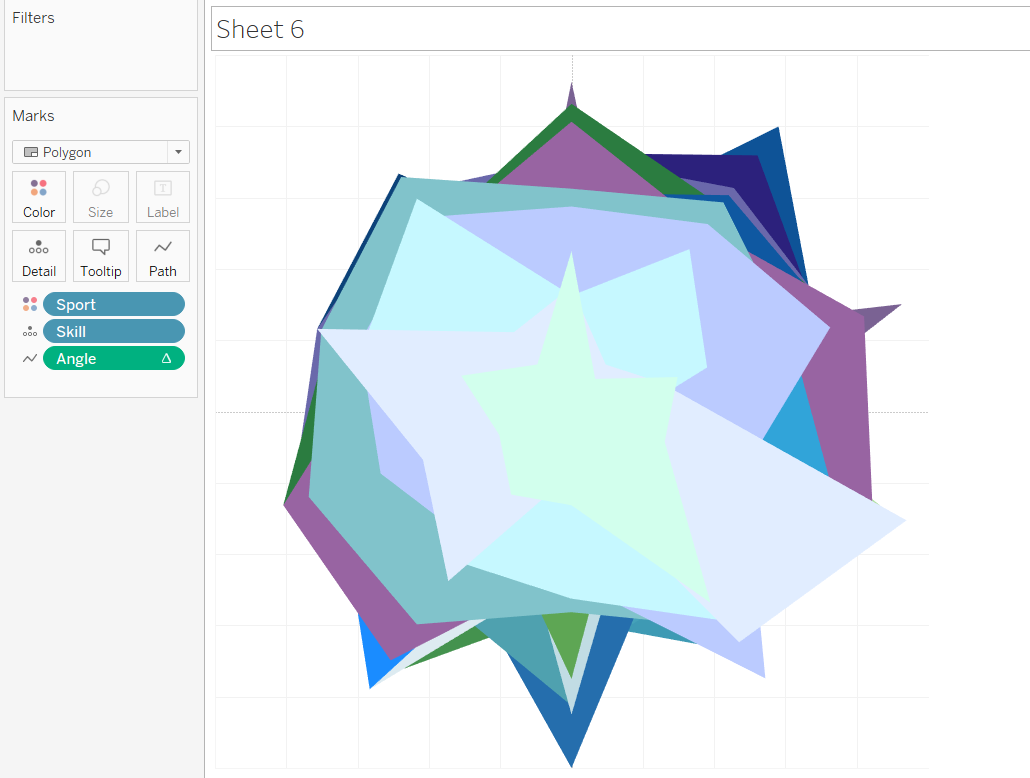Viewport: 1030px width, 778px height.
Task: Select the polygon mark type icon
Action: click(31, 152)
